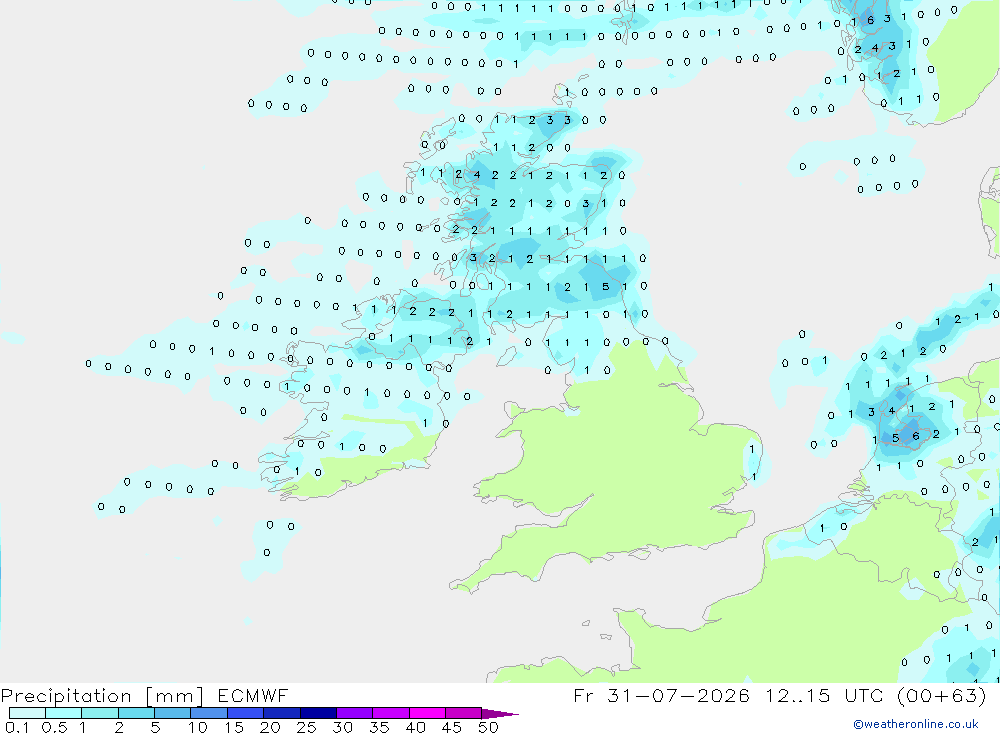Select the 20–25 mm legend color
The width and height of the screenshot is (1000, 733).
pyautogui.click(x=281, y=713)
